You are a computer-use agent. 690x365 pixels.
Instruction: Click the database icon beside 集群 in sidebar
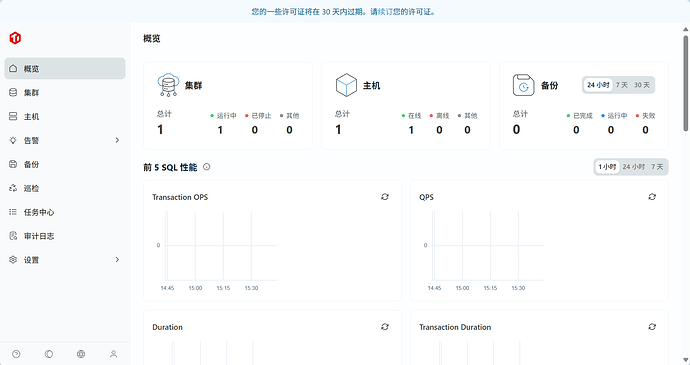click(13, 92)
